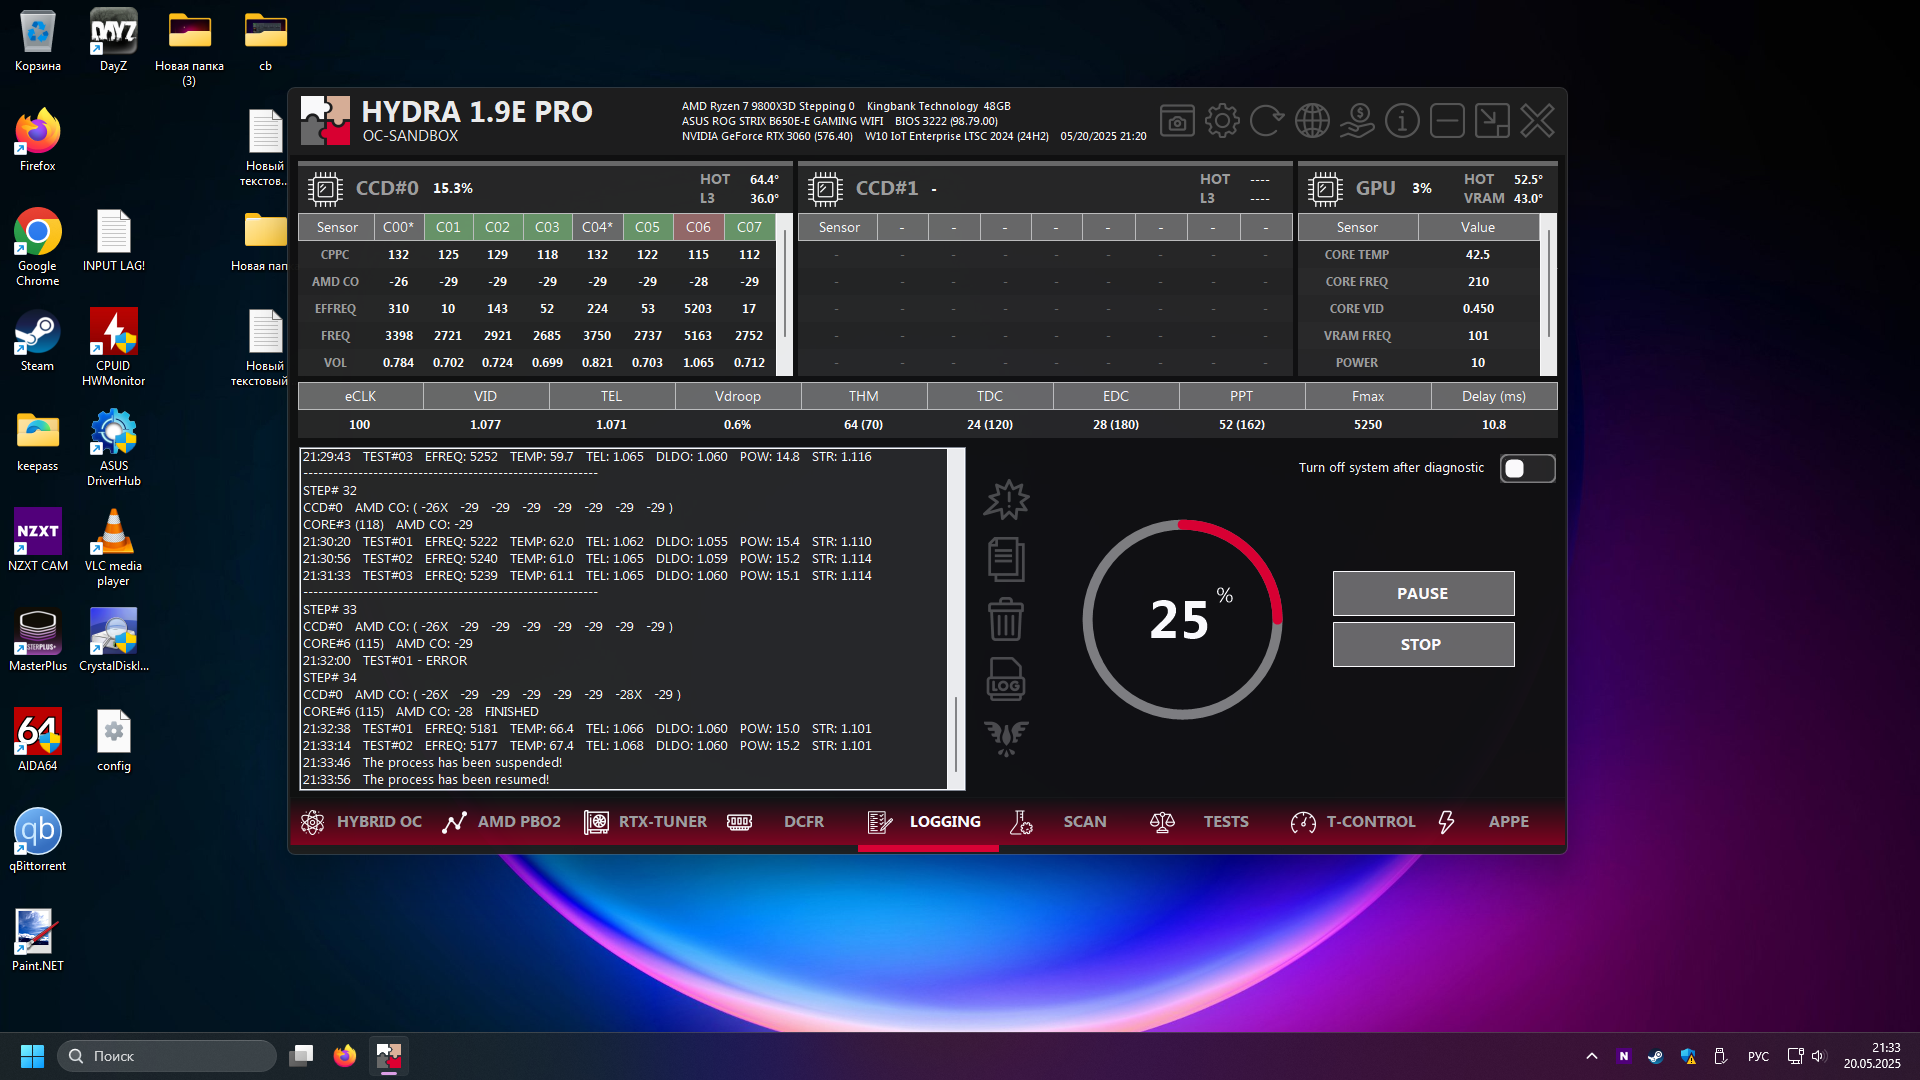Click the CCD#1 chip icon
1920x1080 pixels.
pyautogui.click(x=825, y=188)
